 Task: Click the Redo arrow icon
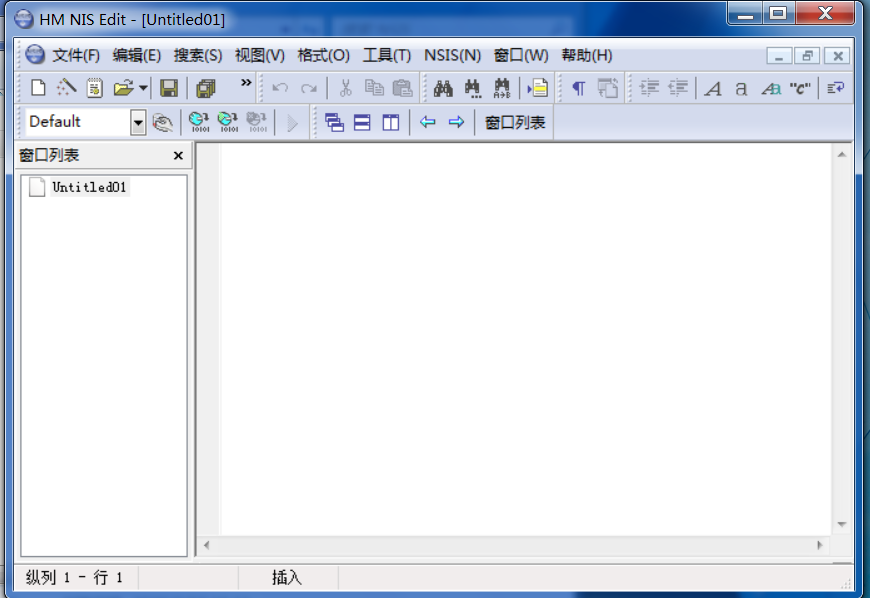click(x=308, y=88)
